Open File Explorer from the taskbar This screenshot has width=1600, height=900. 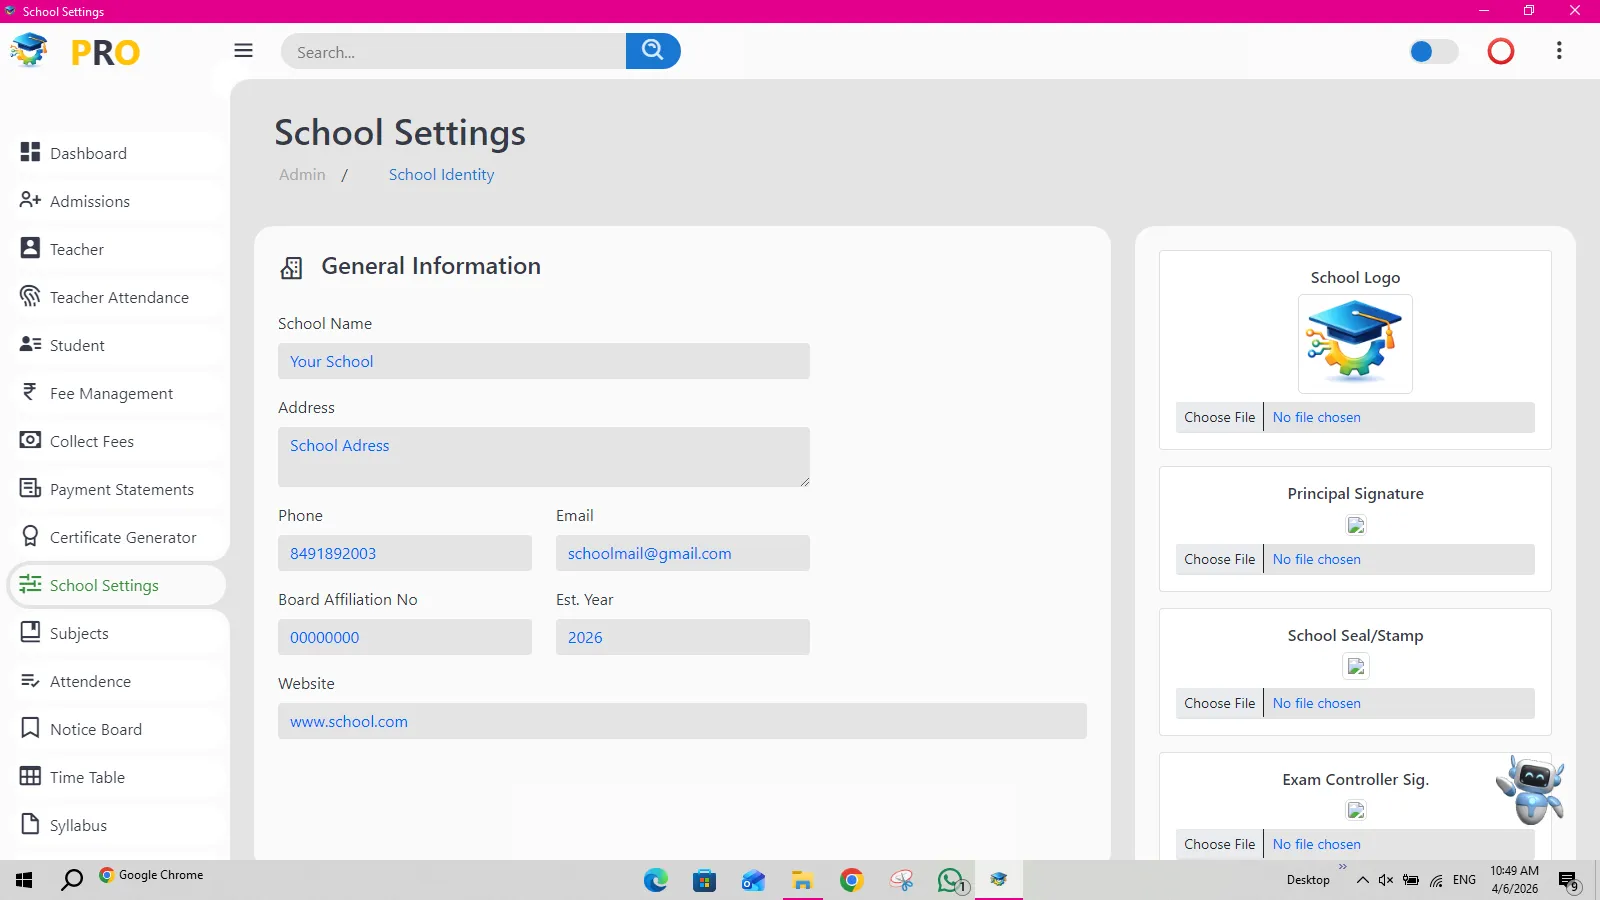pyautogui.click(x=802, y=880)
